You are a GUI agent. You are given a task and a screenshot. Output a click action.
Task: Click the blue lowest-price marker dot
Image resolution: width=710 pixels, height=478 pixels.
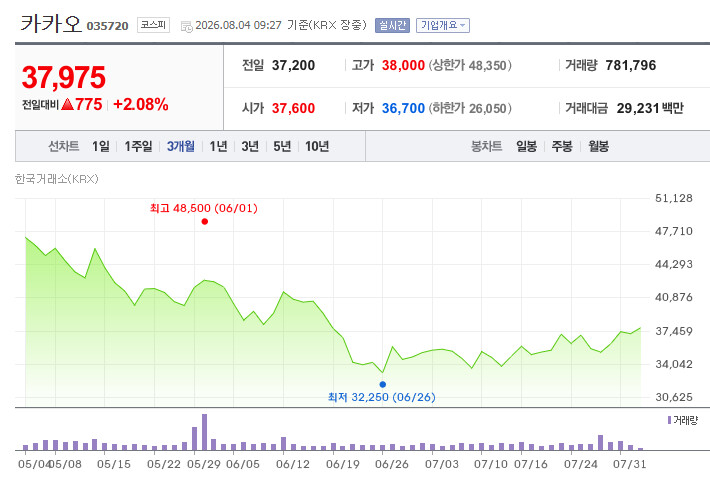coord(383,384)
